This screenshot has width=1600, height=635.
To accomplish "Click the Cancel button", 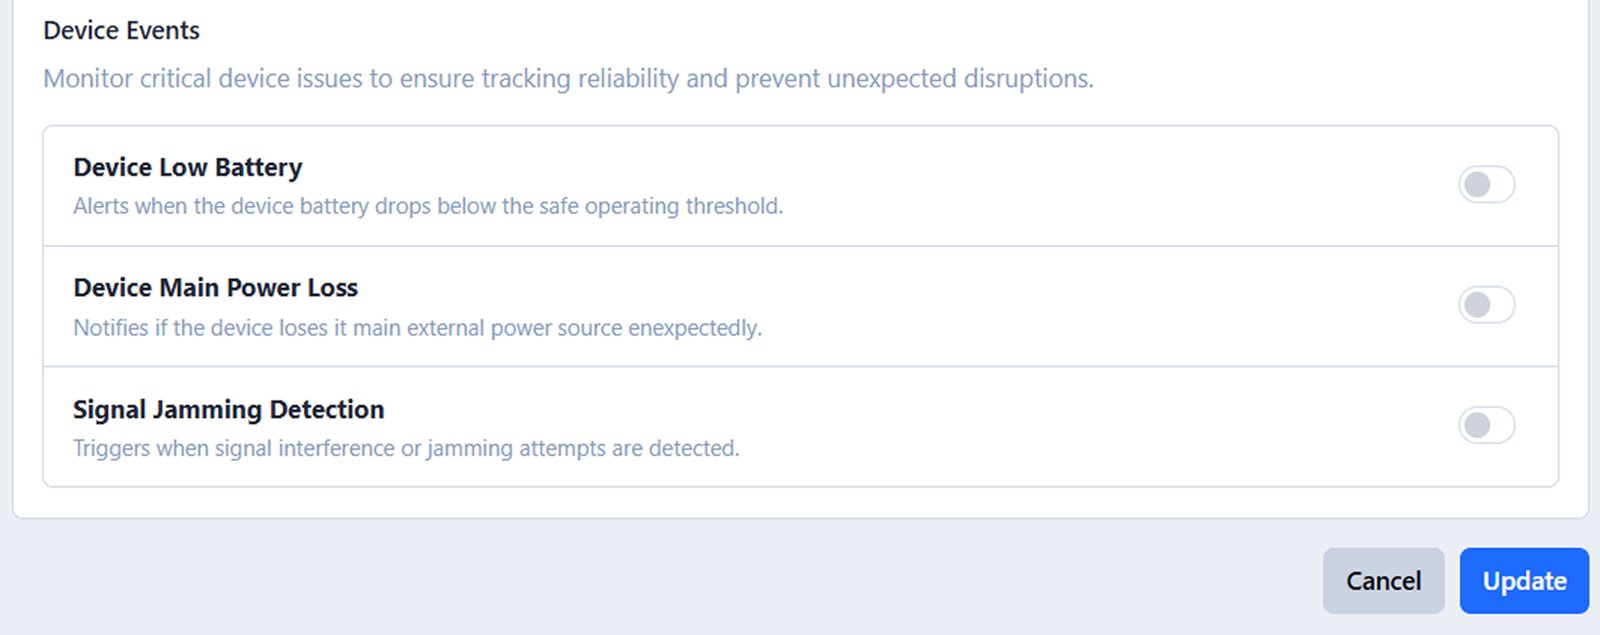I will 1383,581.
